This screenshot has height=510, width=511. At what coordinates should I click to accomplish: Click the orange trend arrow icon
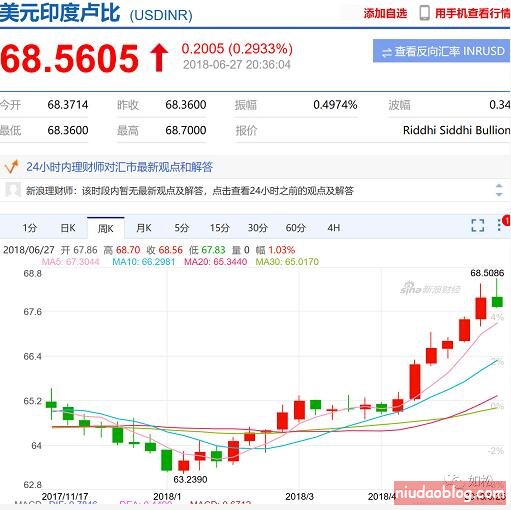11,167
